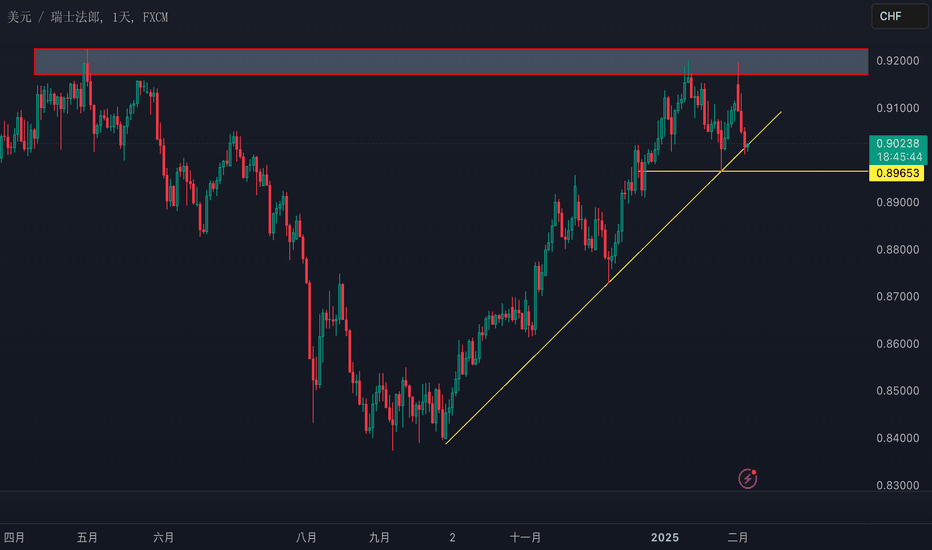The image size is (932, 550).
Task: Click the 五月 label on time axis
Action: tap(87, 538)
